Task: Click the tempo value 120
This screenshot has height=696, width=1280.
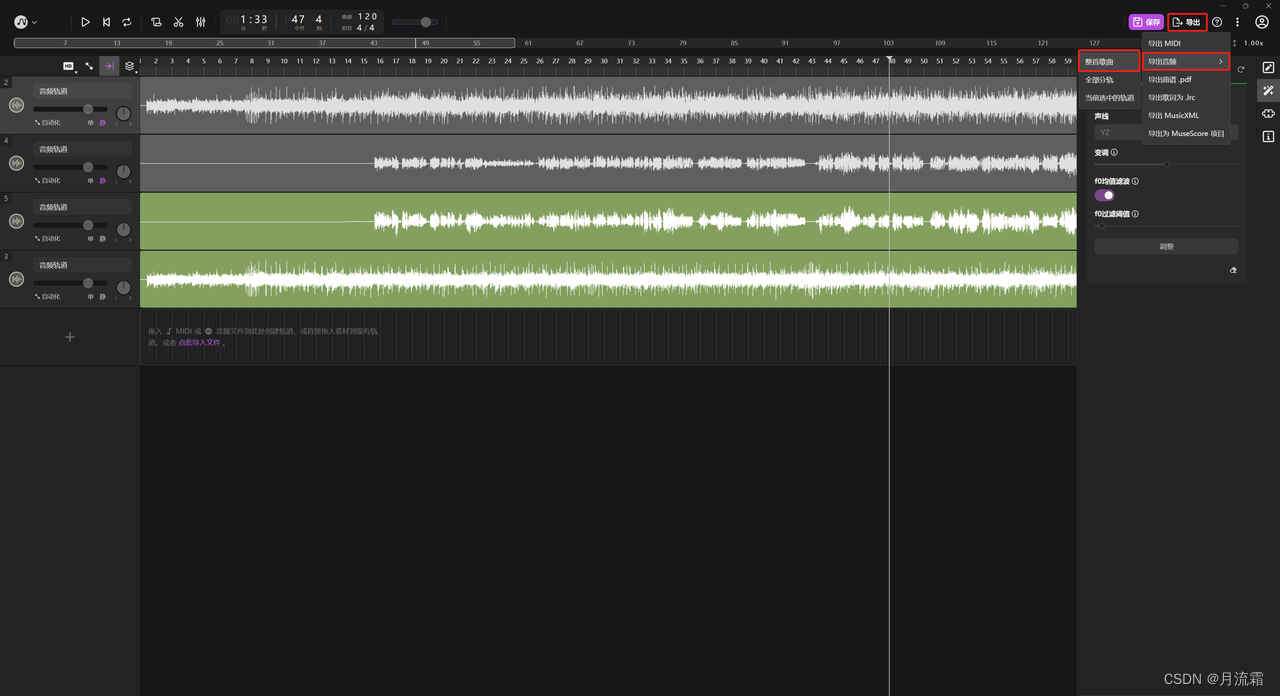Action: click(367, 17)
